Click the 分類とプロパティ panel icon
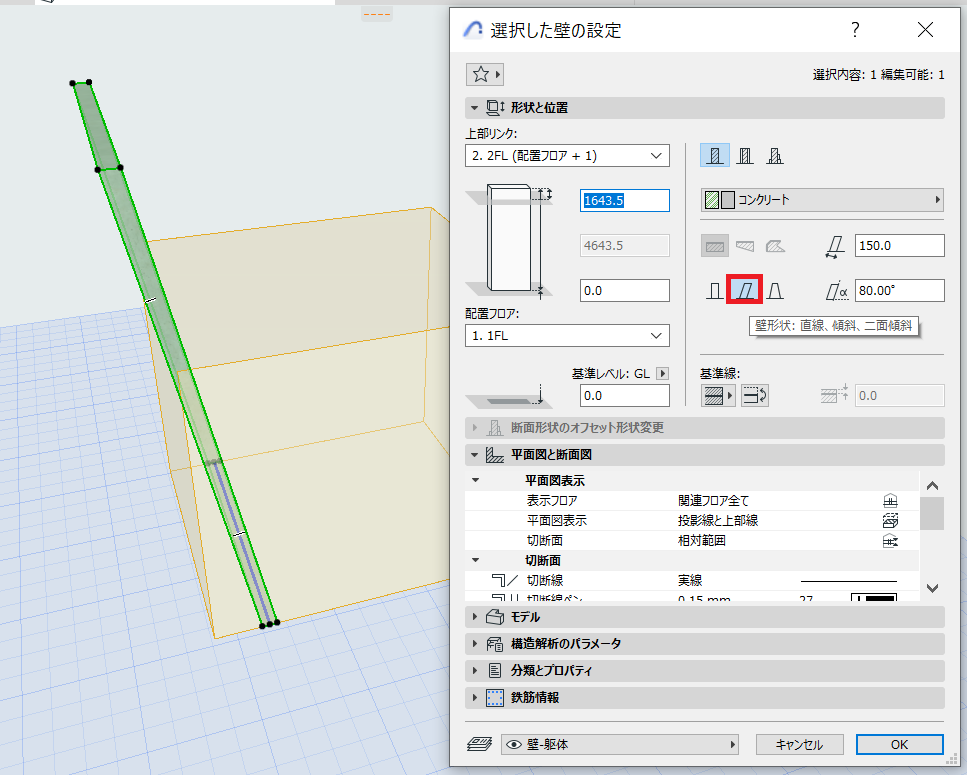This screenshot has width=967, height=775. pos(495,671)
